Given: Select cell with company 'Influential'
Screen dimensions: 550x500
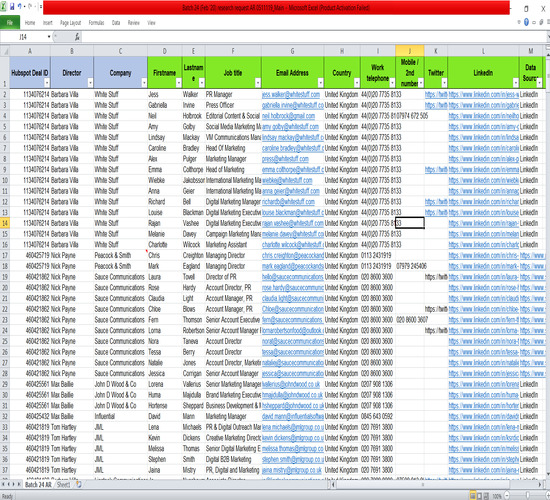Looking at the screenshot, I should point(120,416).
